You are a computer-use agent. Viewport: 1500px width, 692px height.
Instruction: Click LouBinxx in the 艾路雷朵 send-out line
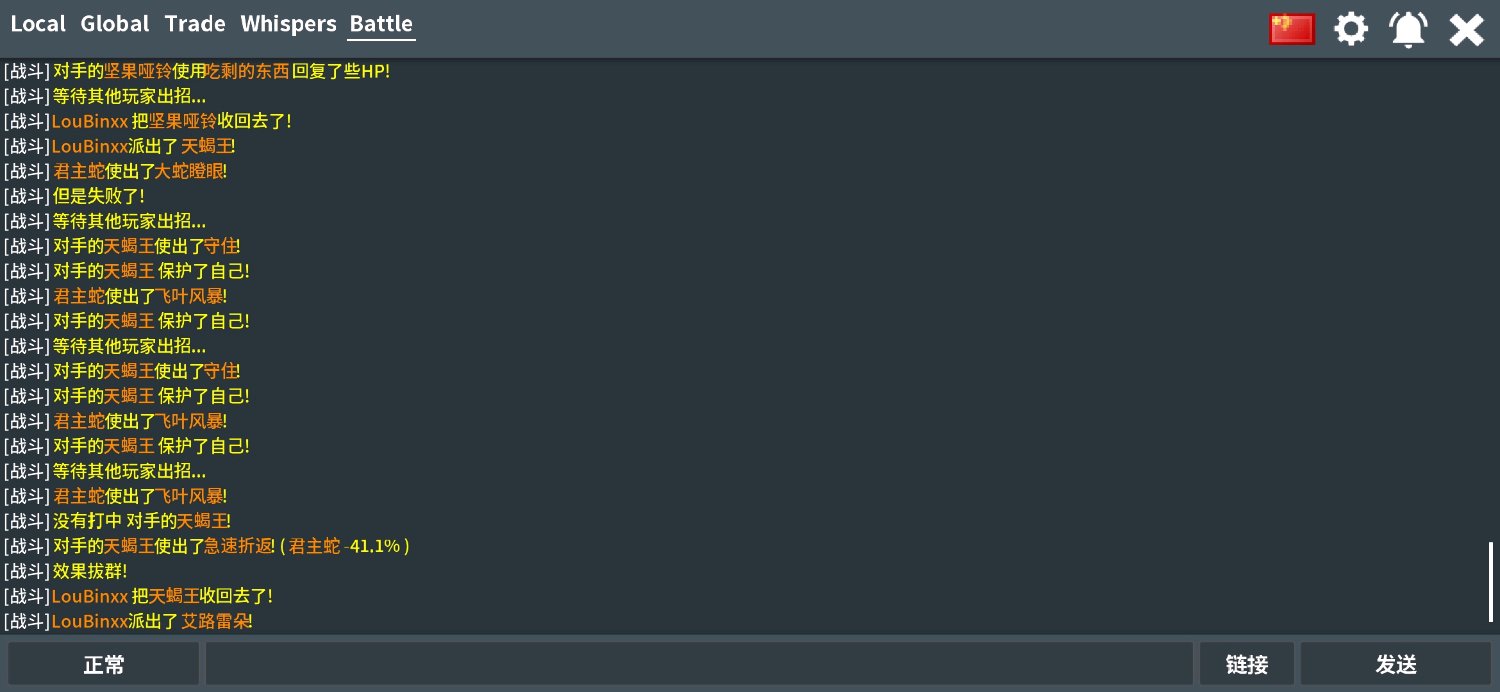[x=90, y=621]
